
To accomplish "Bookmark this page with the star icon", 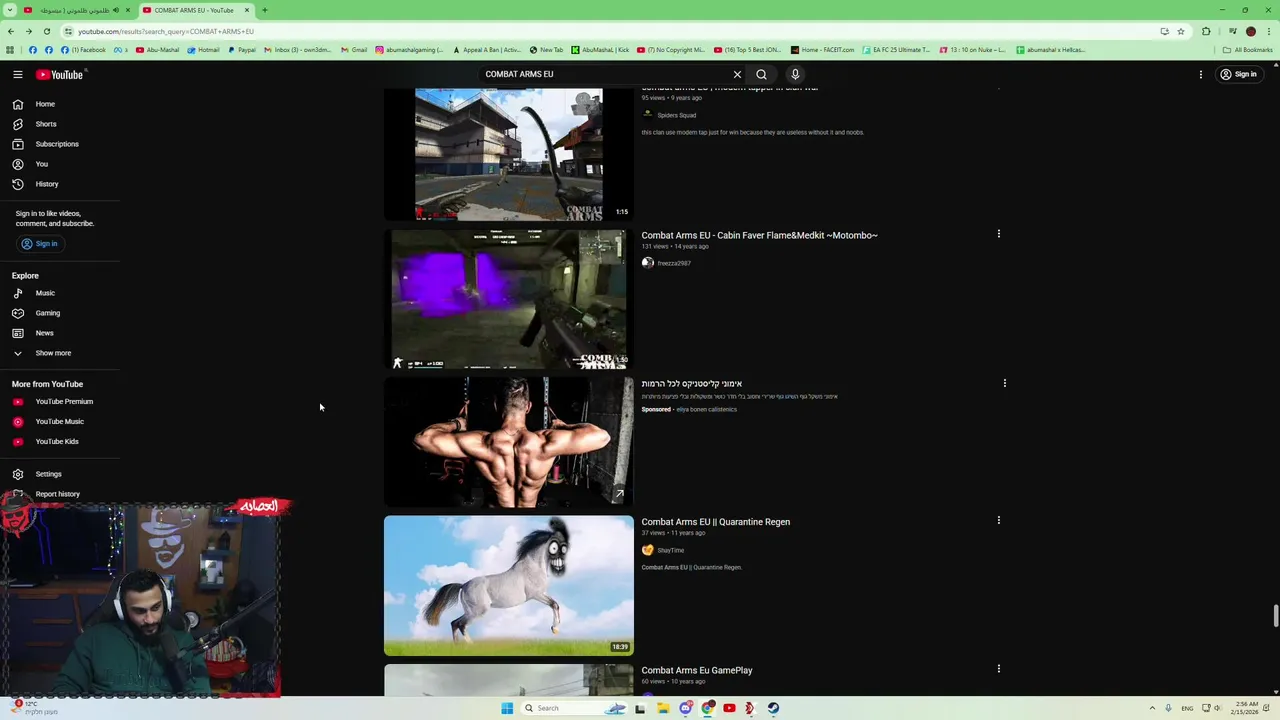I will point(1180,31).
